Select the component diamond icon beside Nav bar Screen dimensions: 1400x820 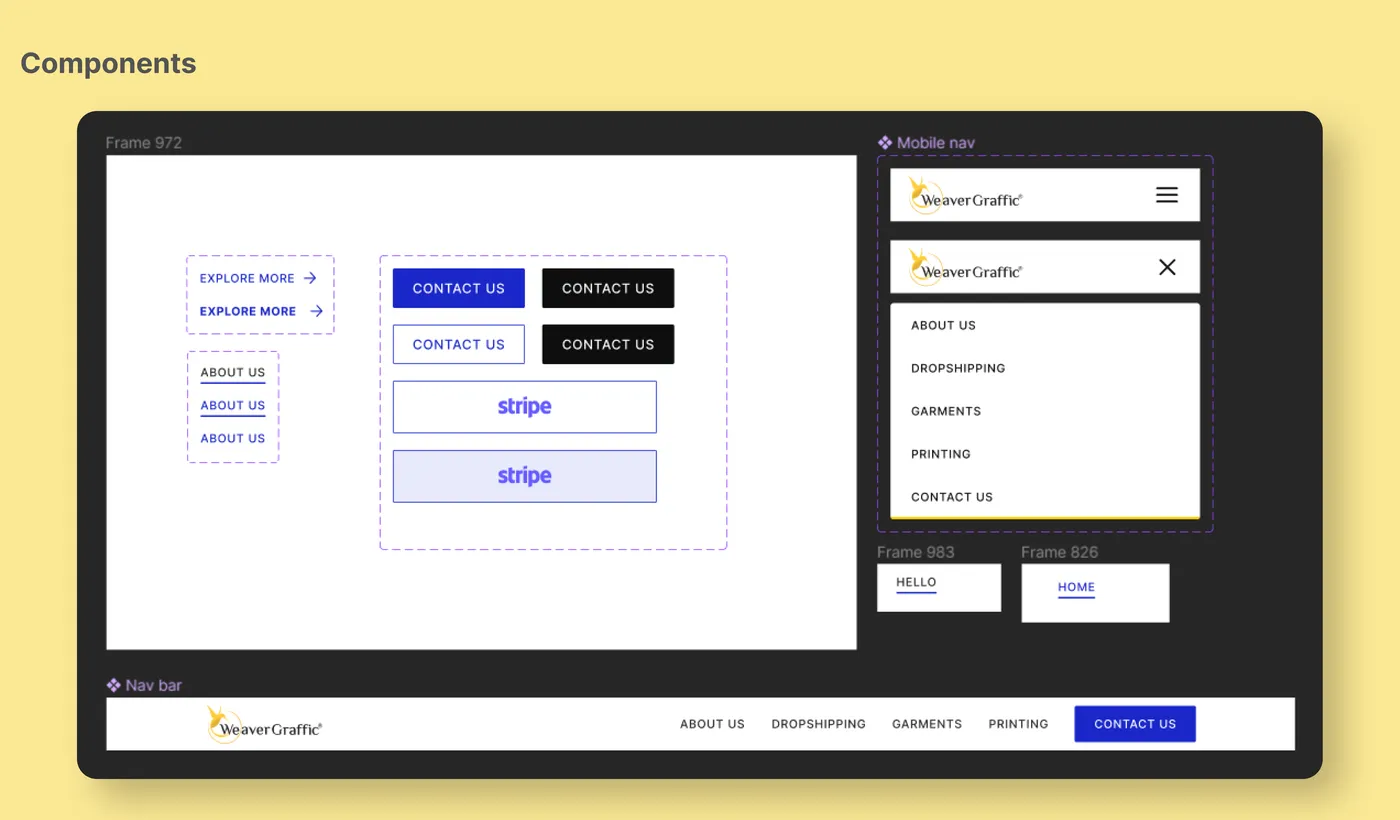click(x=113, y=685)
